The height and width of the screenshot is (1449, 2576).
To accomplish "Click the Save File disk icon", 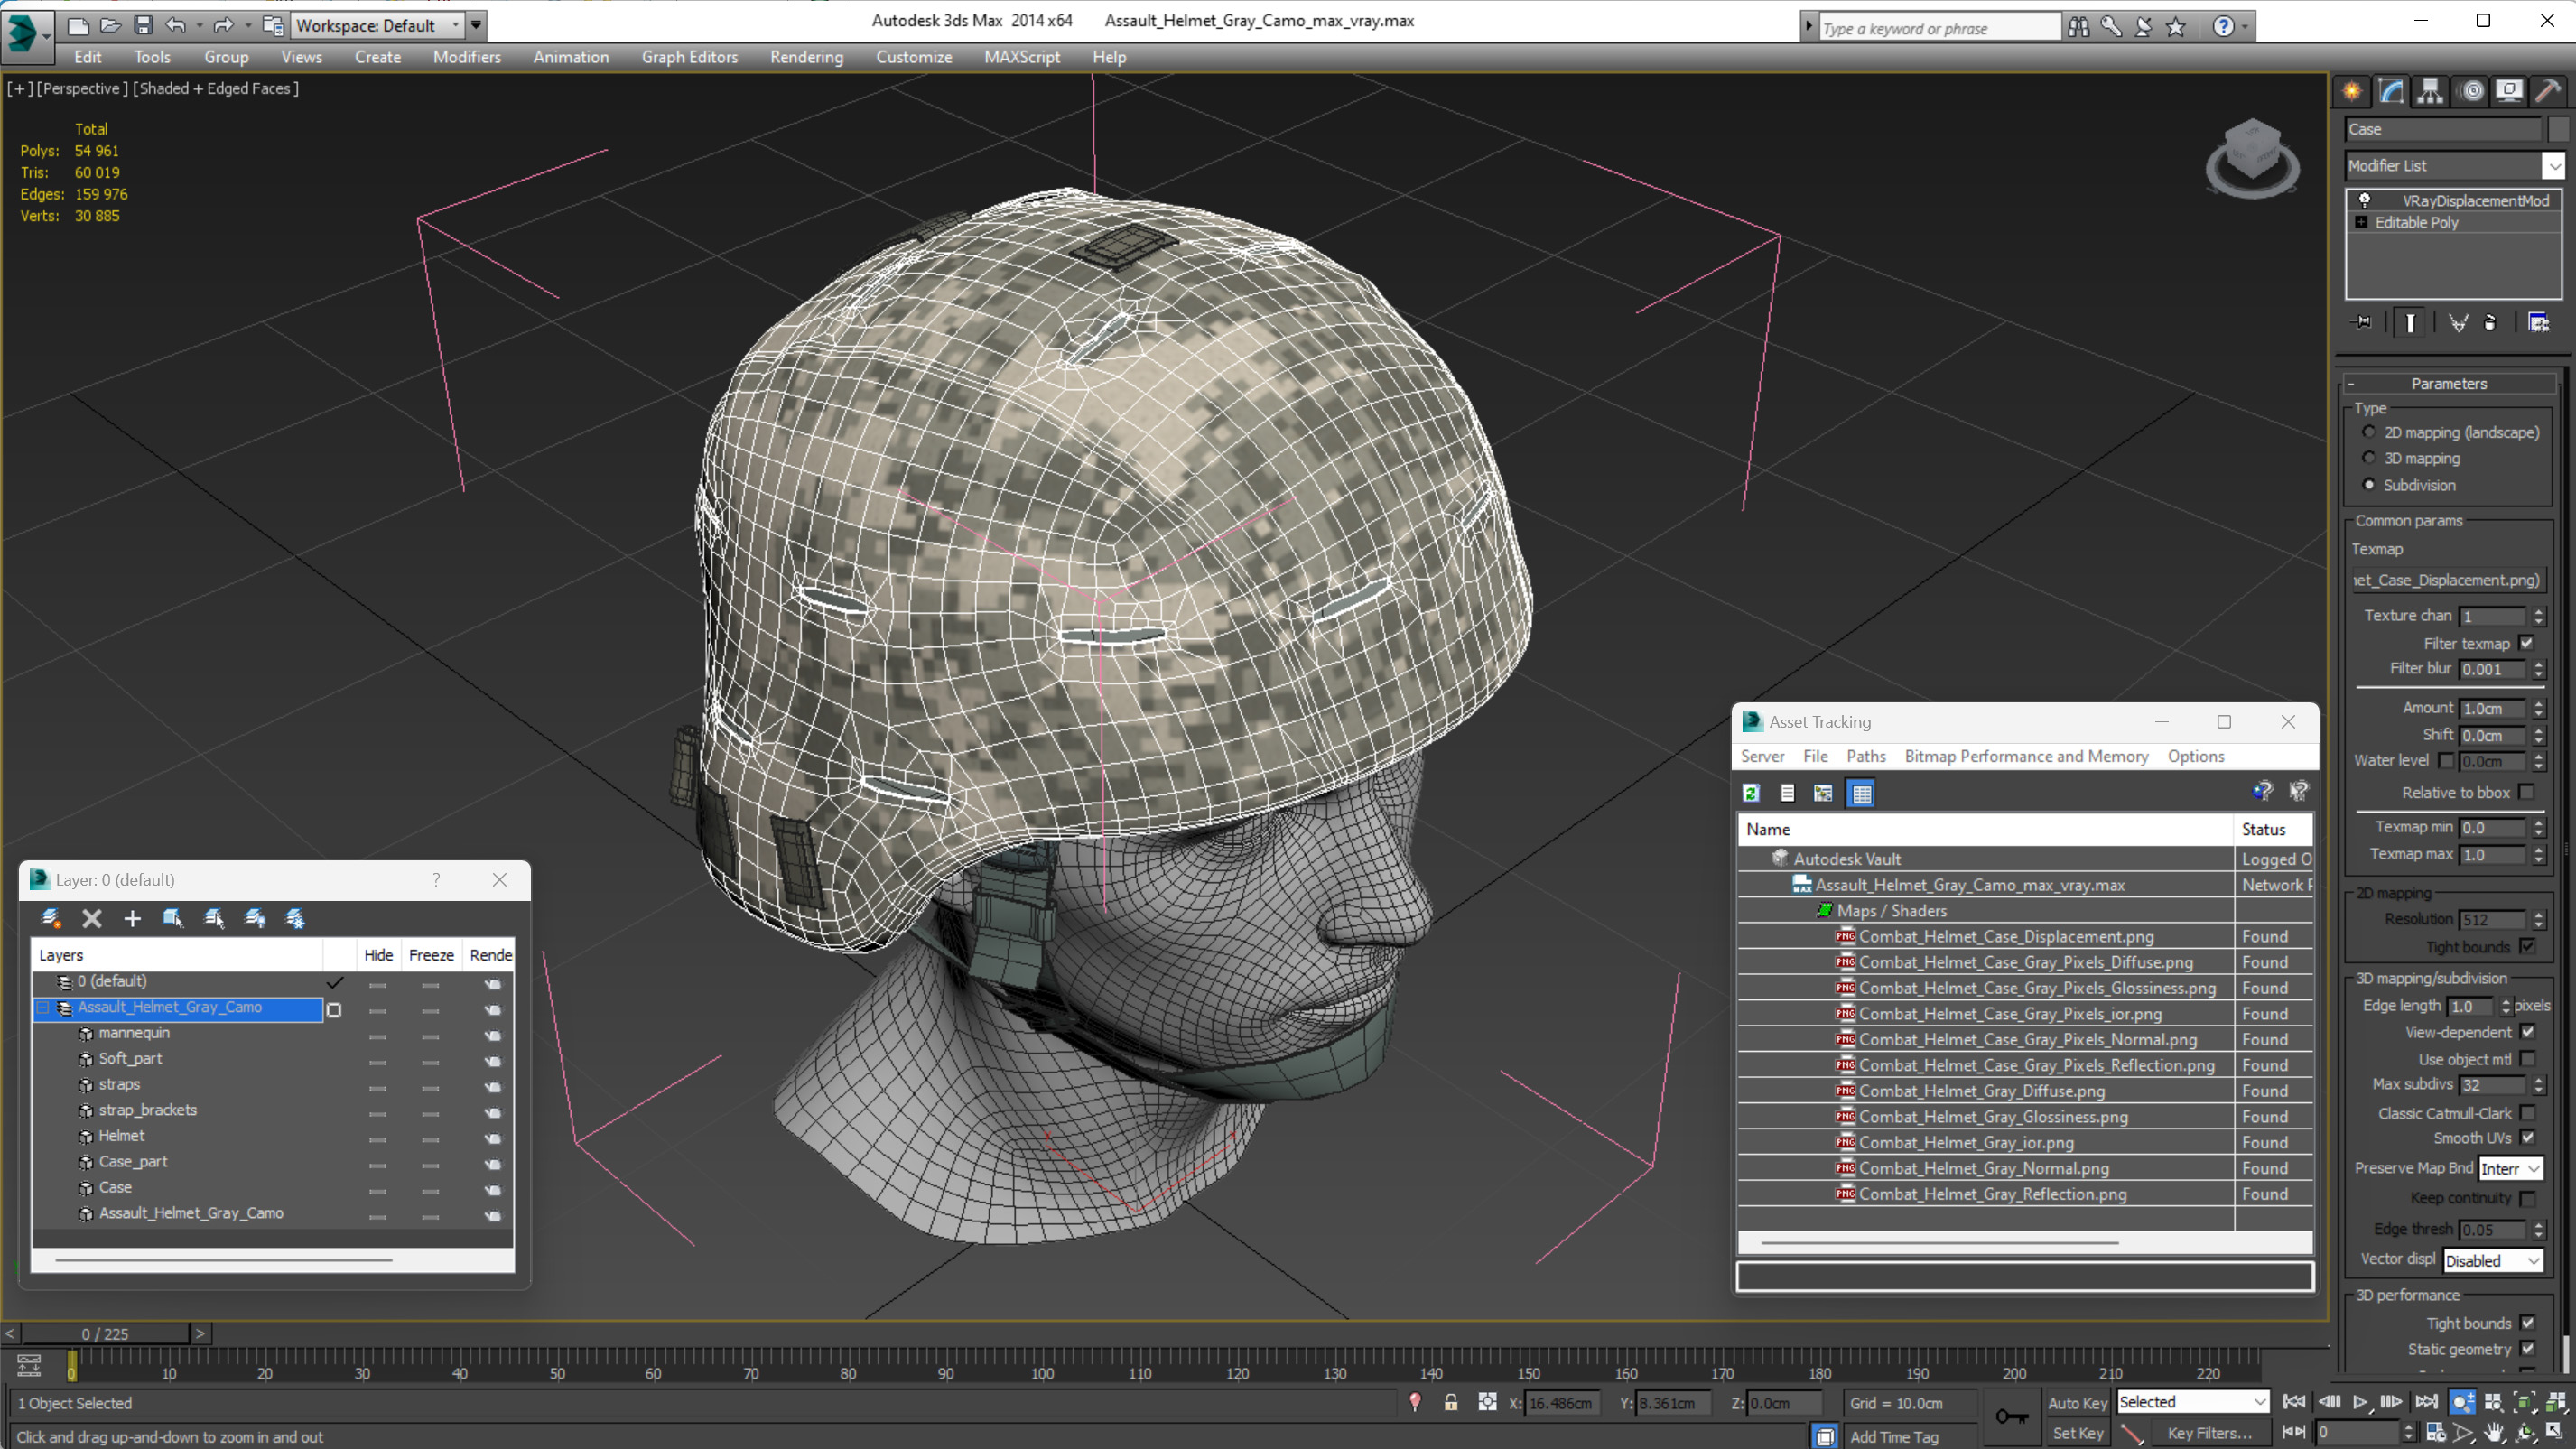I will tap(143, 25).
